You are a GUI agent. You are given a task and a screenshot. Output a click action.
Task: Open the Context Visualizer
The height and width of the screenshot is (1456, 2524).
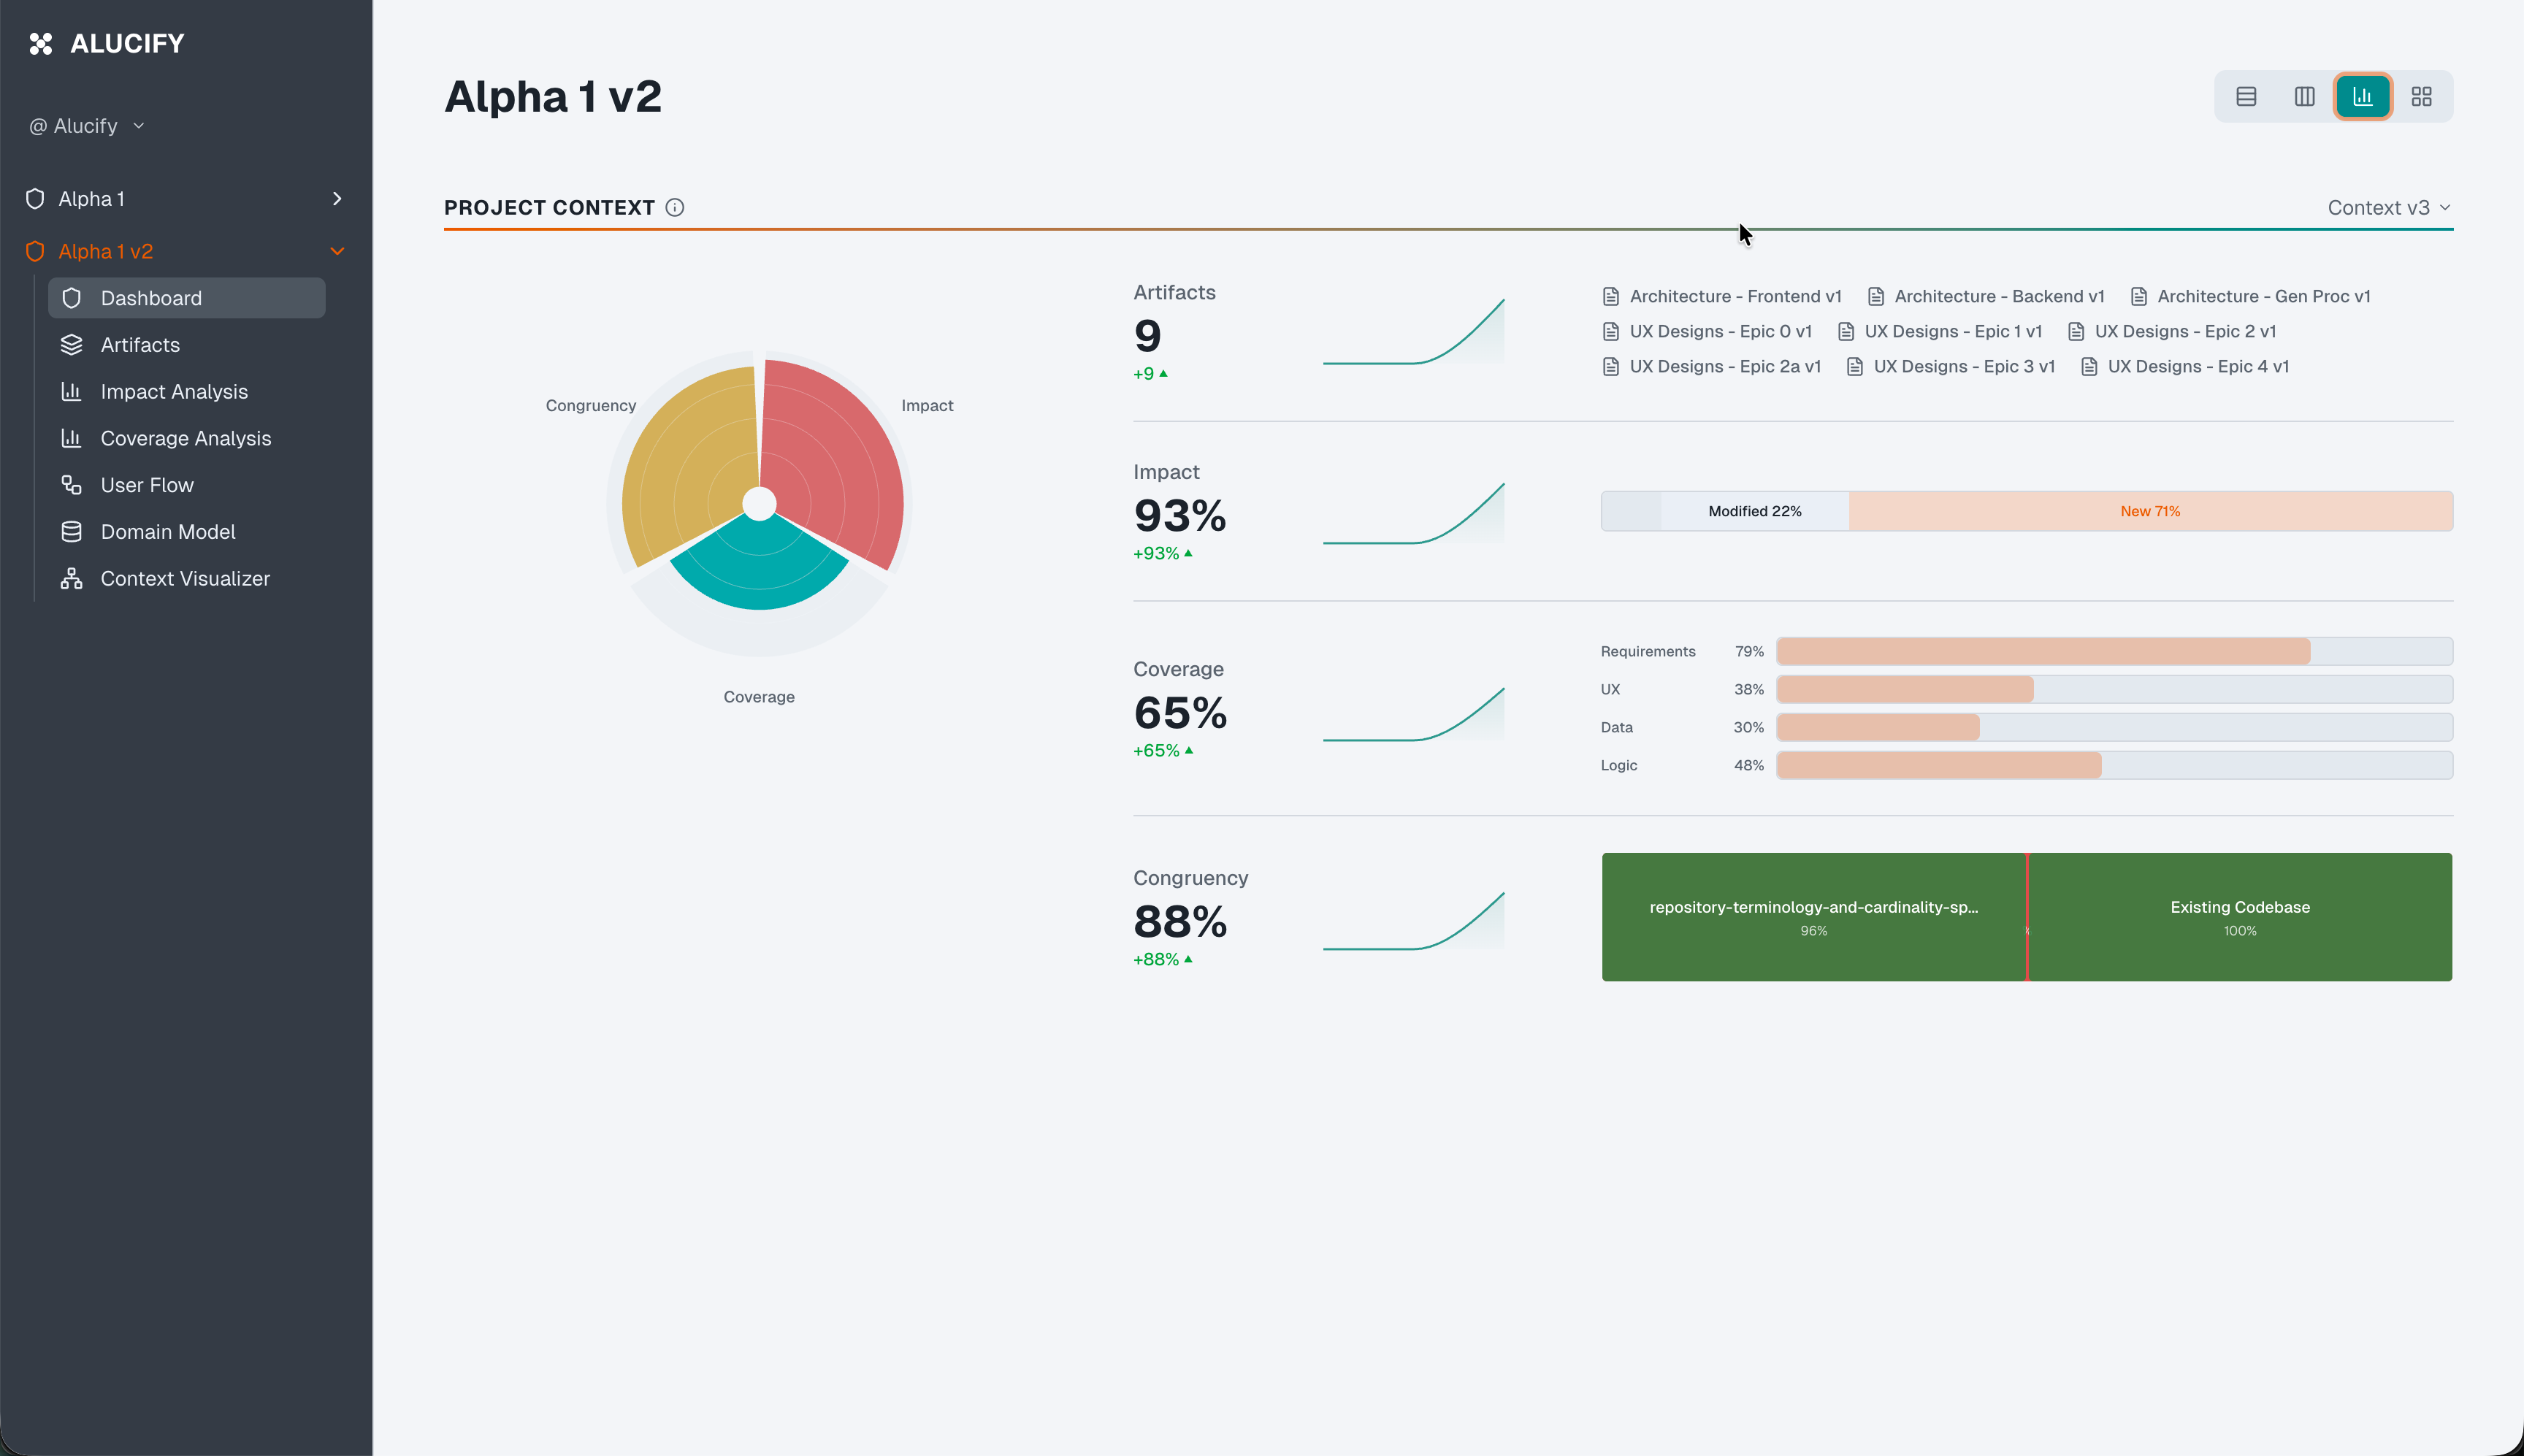[185, 578]
